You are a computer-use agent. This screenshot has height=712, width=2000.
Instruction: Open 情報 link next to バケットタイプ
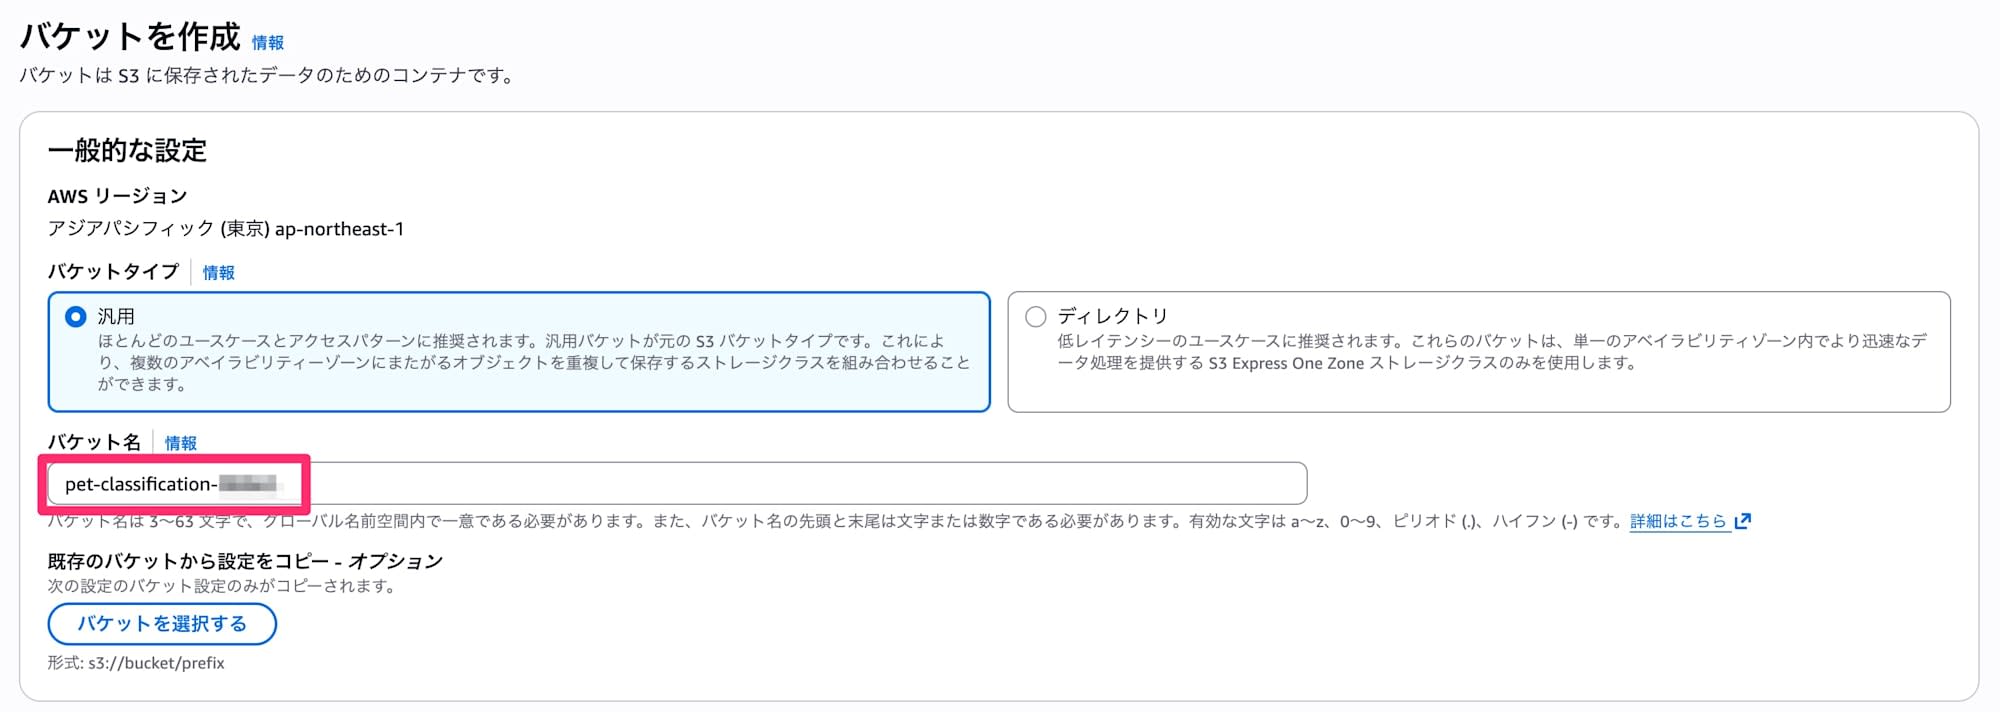point(218,273)
